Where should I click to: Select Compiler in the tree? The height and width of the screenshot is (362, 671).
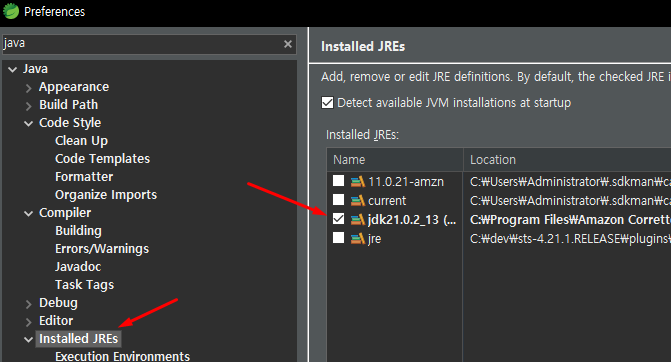65,213
